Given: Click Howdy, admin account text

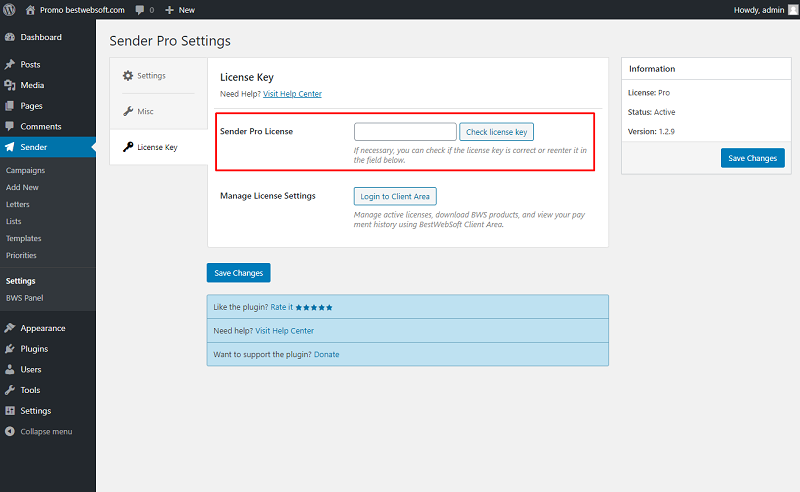Looking at the screenshot, I should click(759, 10).
